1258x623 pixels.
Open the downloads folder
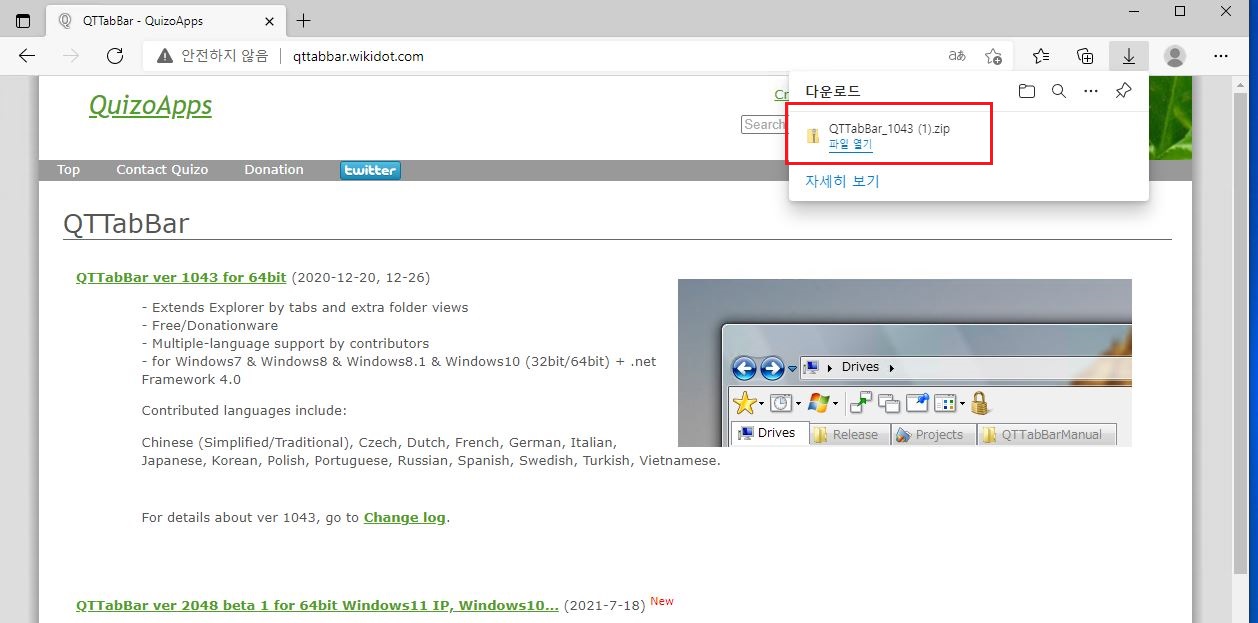tap(1027, 91)
